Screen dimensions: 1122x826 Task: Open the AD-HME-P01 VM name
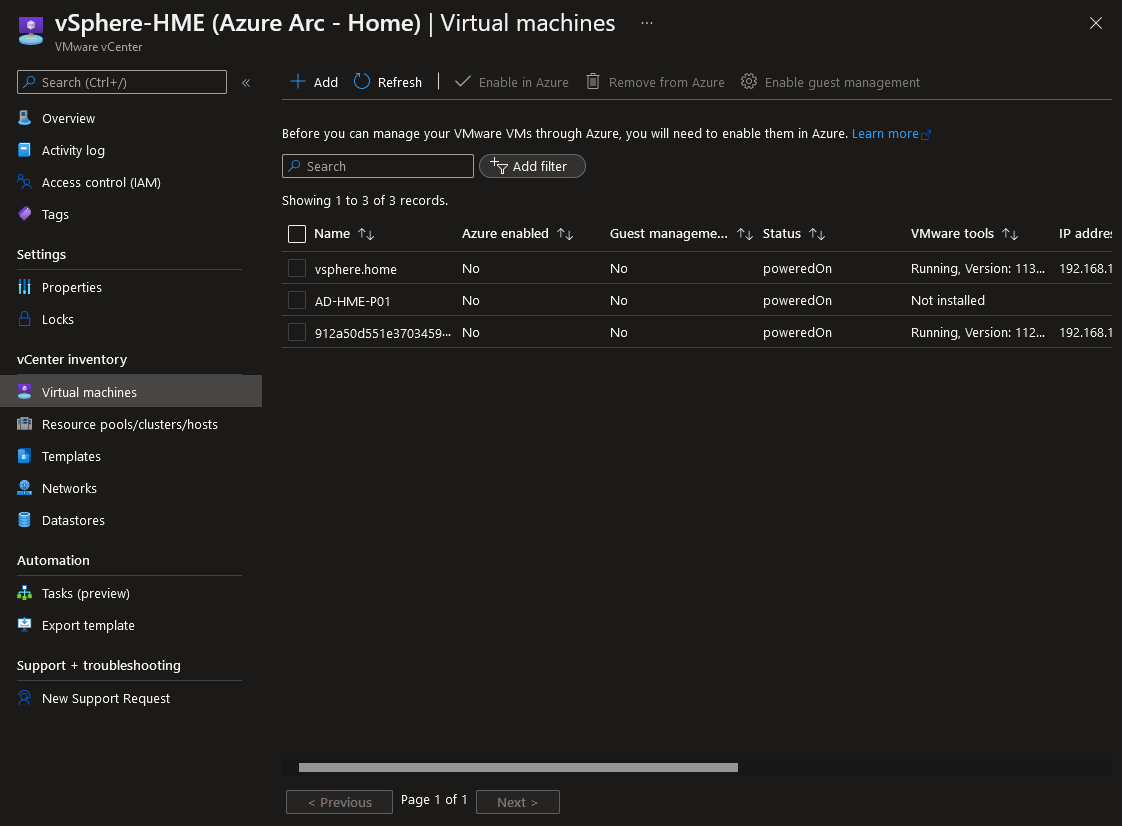[353, 301]
